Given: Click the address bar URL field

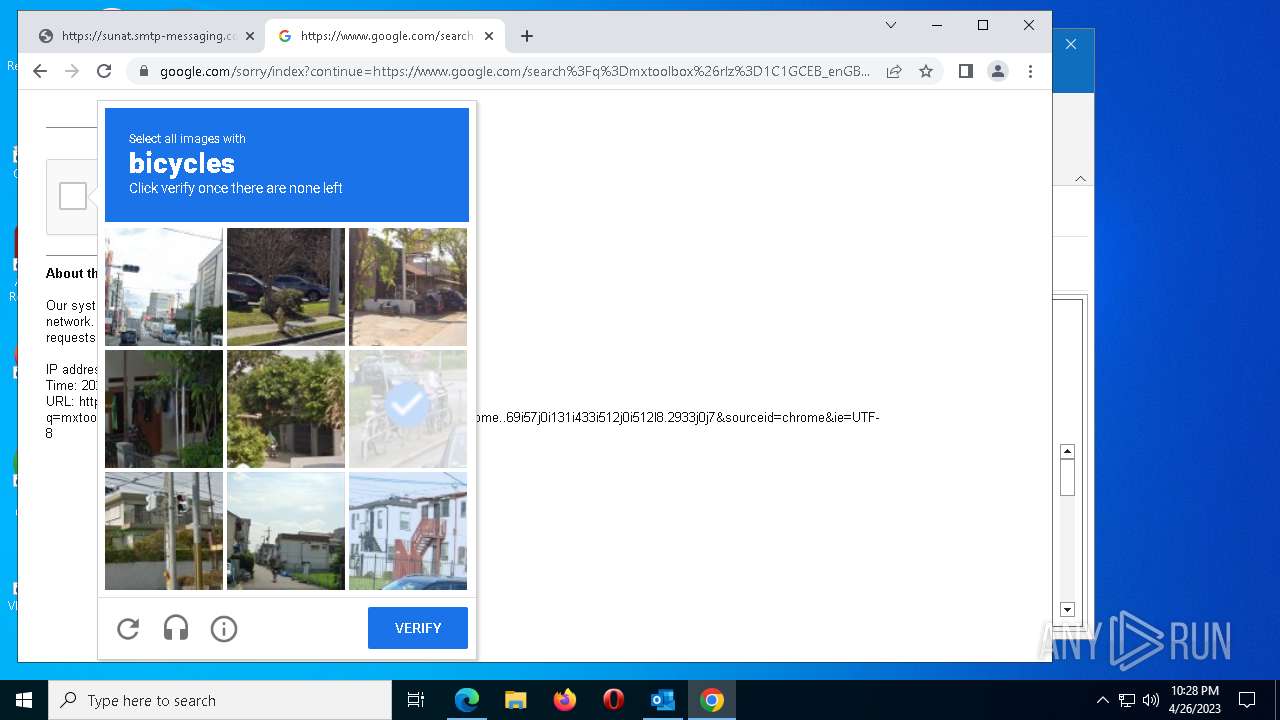Looking at the screenshot, I should click(x=514, y=71).
